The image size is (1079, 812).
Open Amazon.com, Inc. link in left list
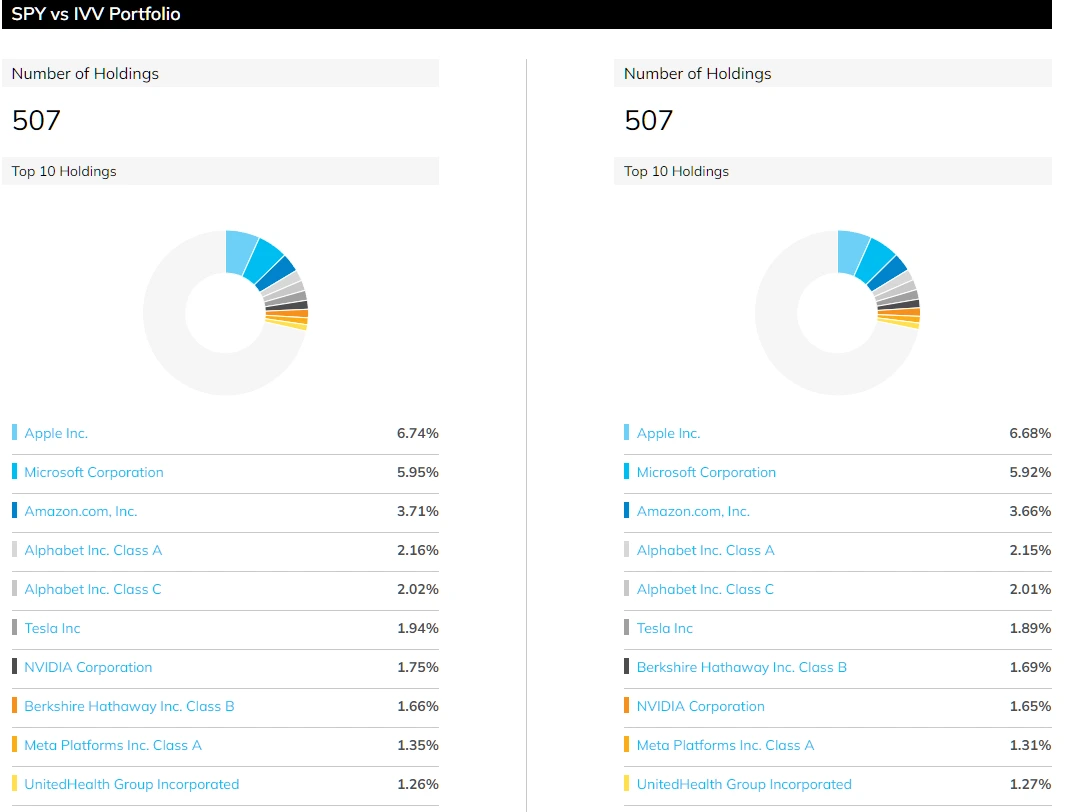tap(81, 511)
